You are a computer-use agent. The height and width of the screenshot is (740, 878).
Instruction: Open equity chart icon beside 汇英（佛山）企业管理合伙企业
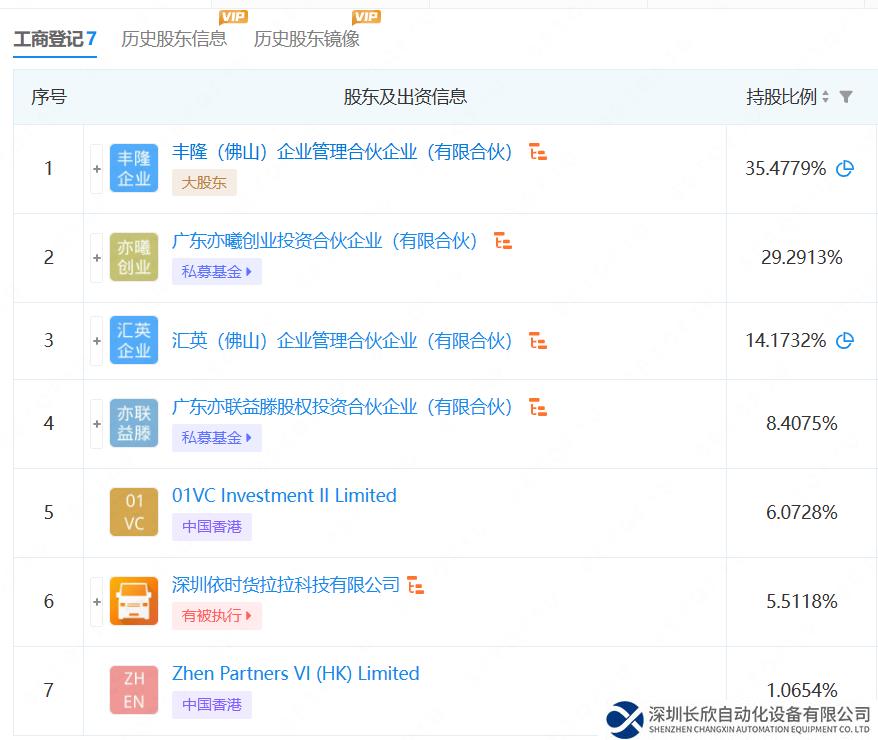pyautogui.click(x=538, y=341)
